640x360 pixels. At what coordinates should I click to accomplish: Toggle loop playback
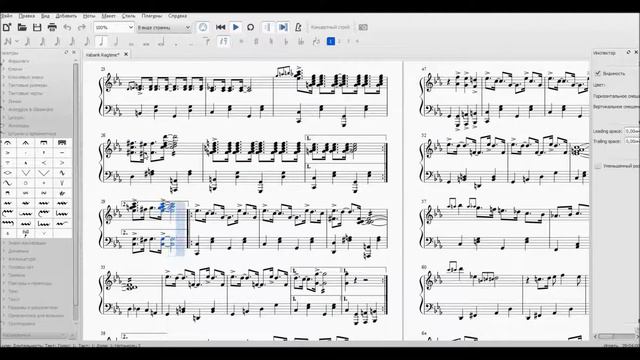tap(250, 27)
